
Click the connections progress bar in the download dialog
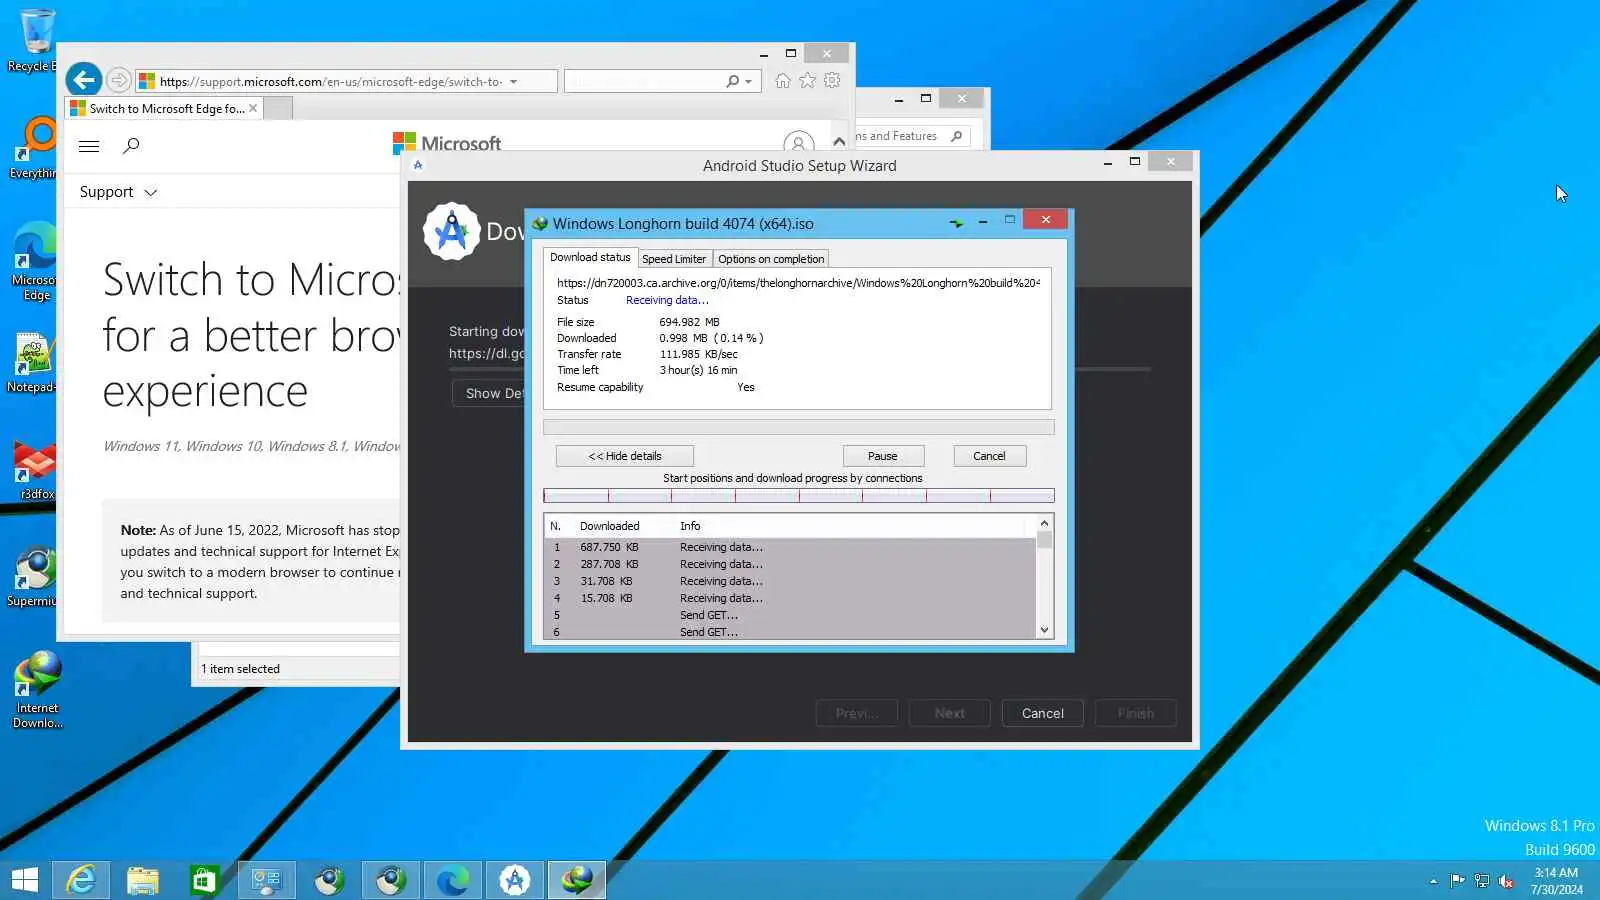pyautogui.click(x=799, y=496)
